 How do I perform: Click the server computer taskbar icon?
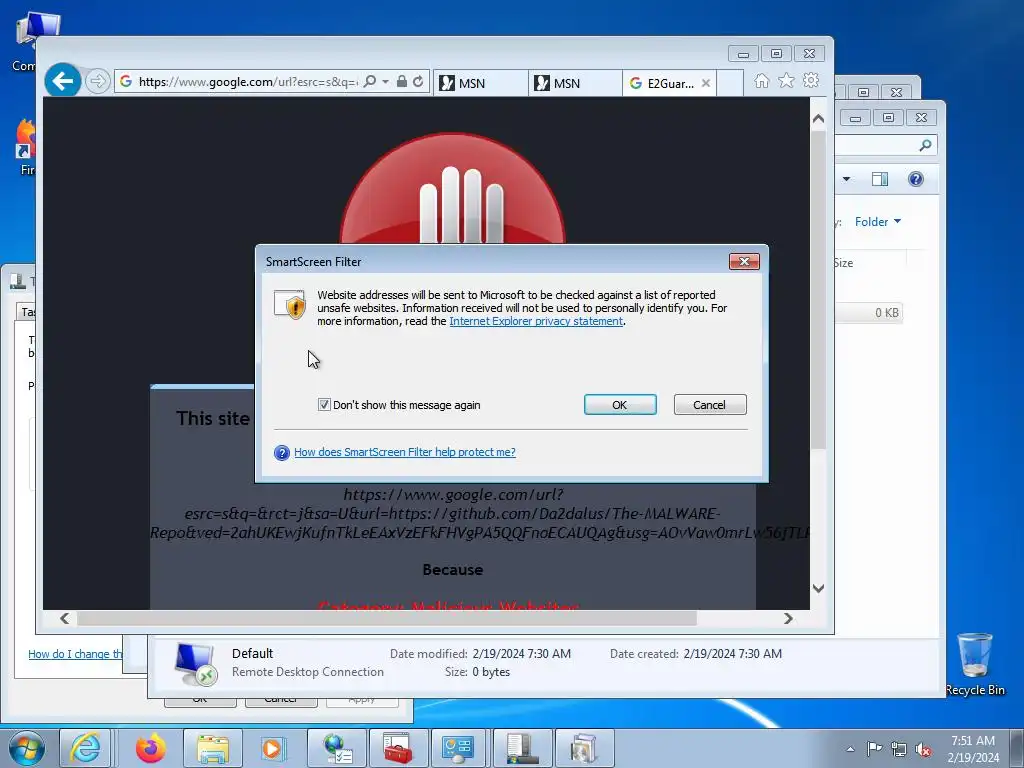pos(522,748)
